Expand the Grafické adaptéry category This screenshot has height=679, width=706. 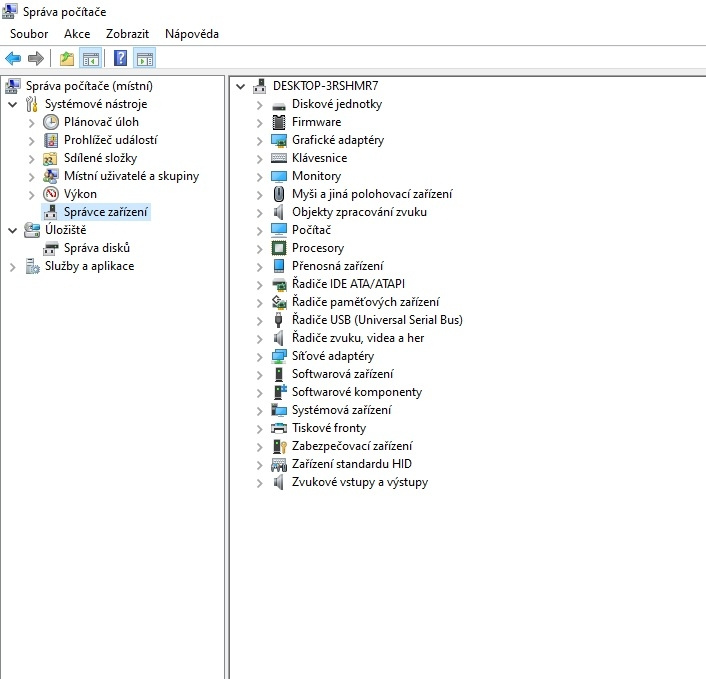[259, 140]
